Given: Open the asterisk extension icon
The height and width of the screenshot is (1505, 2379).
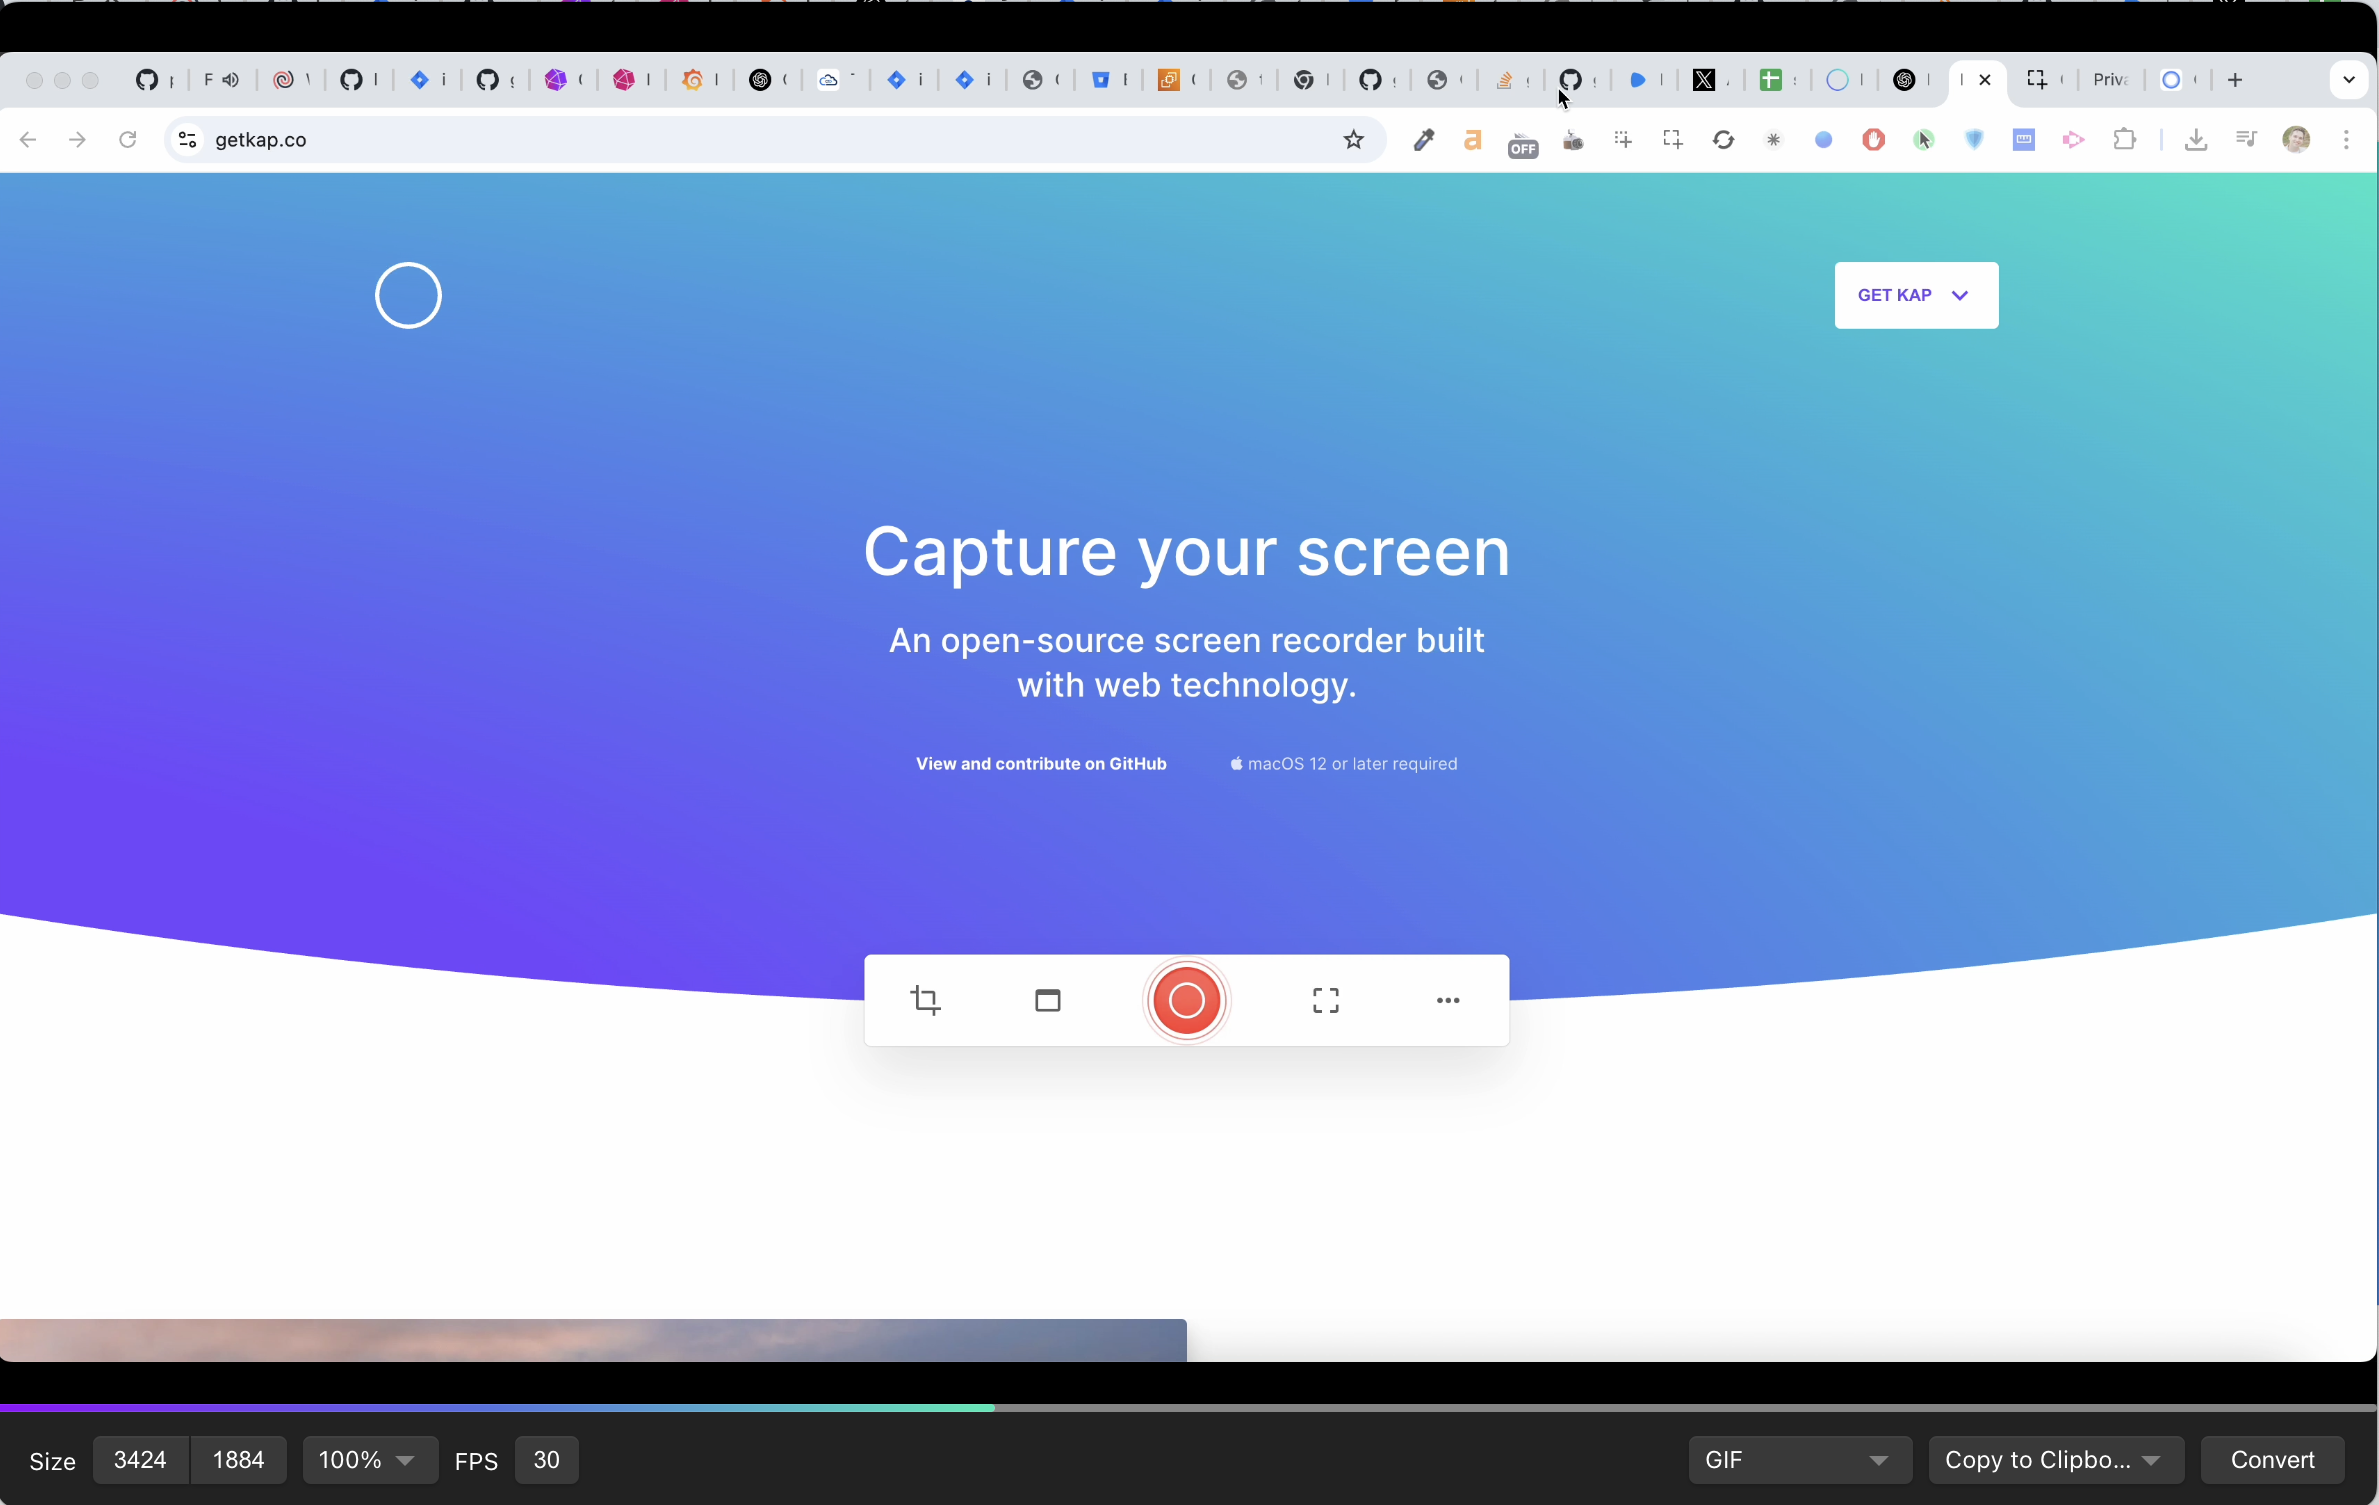Looking at the screenshot, I should [x=1773, y=140].
